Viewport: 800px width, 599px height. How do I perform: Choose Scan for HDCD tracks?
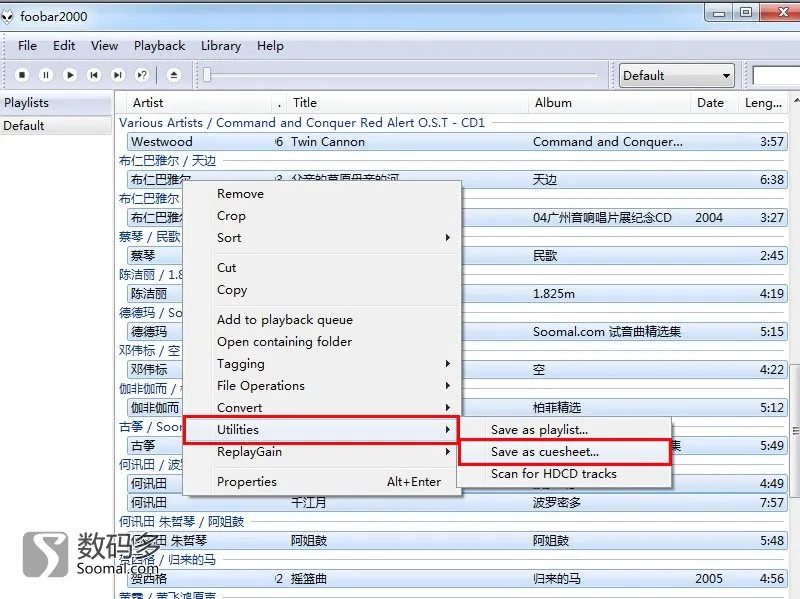[564, 474]
